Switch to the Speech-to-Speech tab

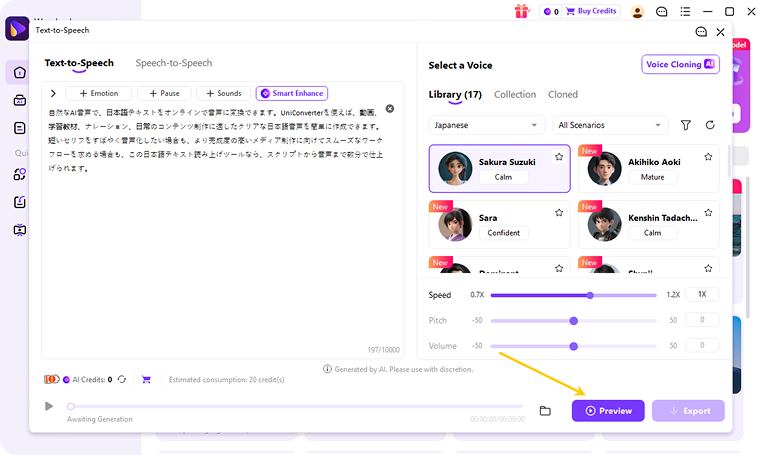point(174,63)
